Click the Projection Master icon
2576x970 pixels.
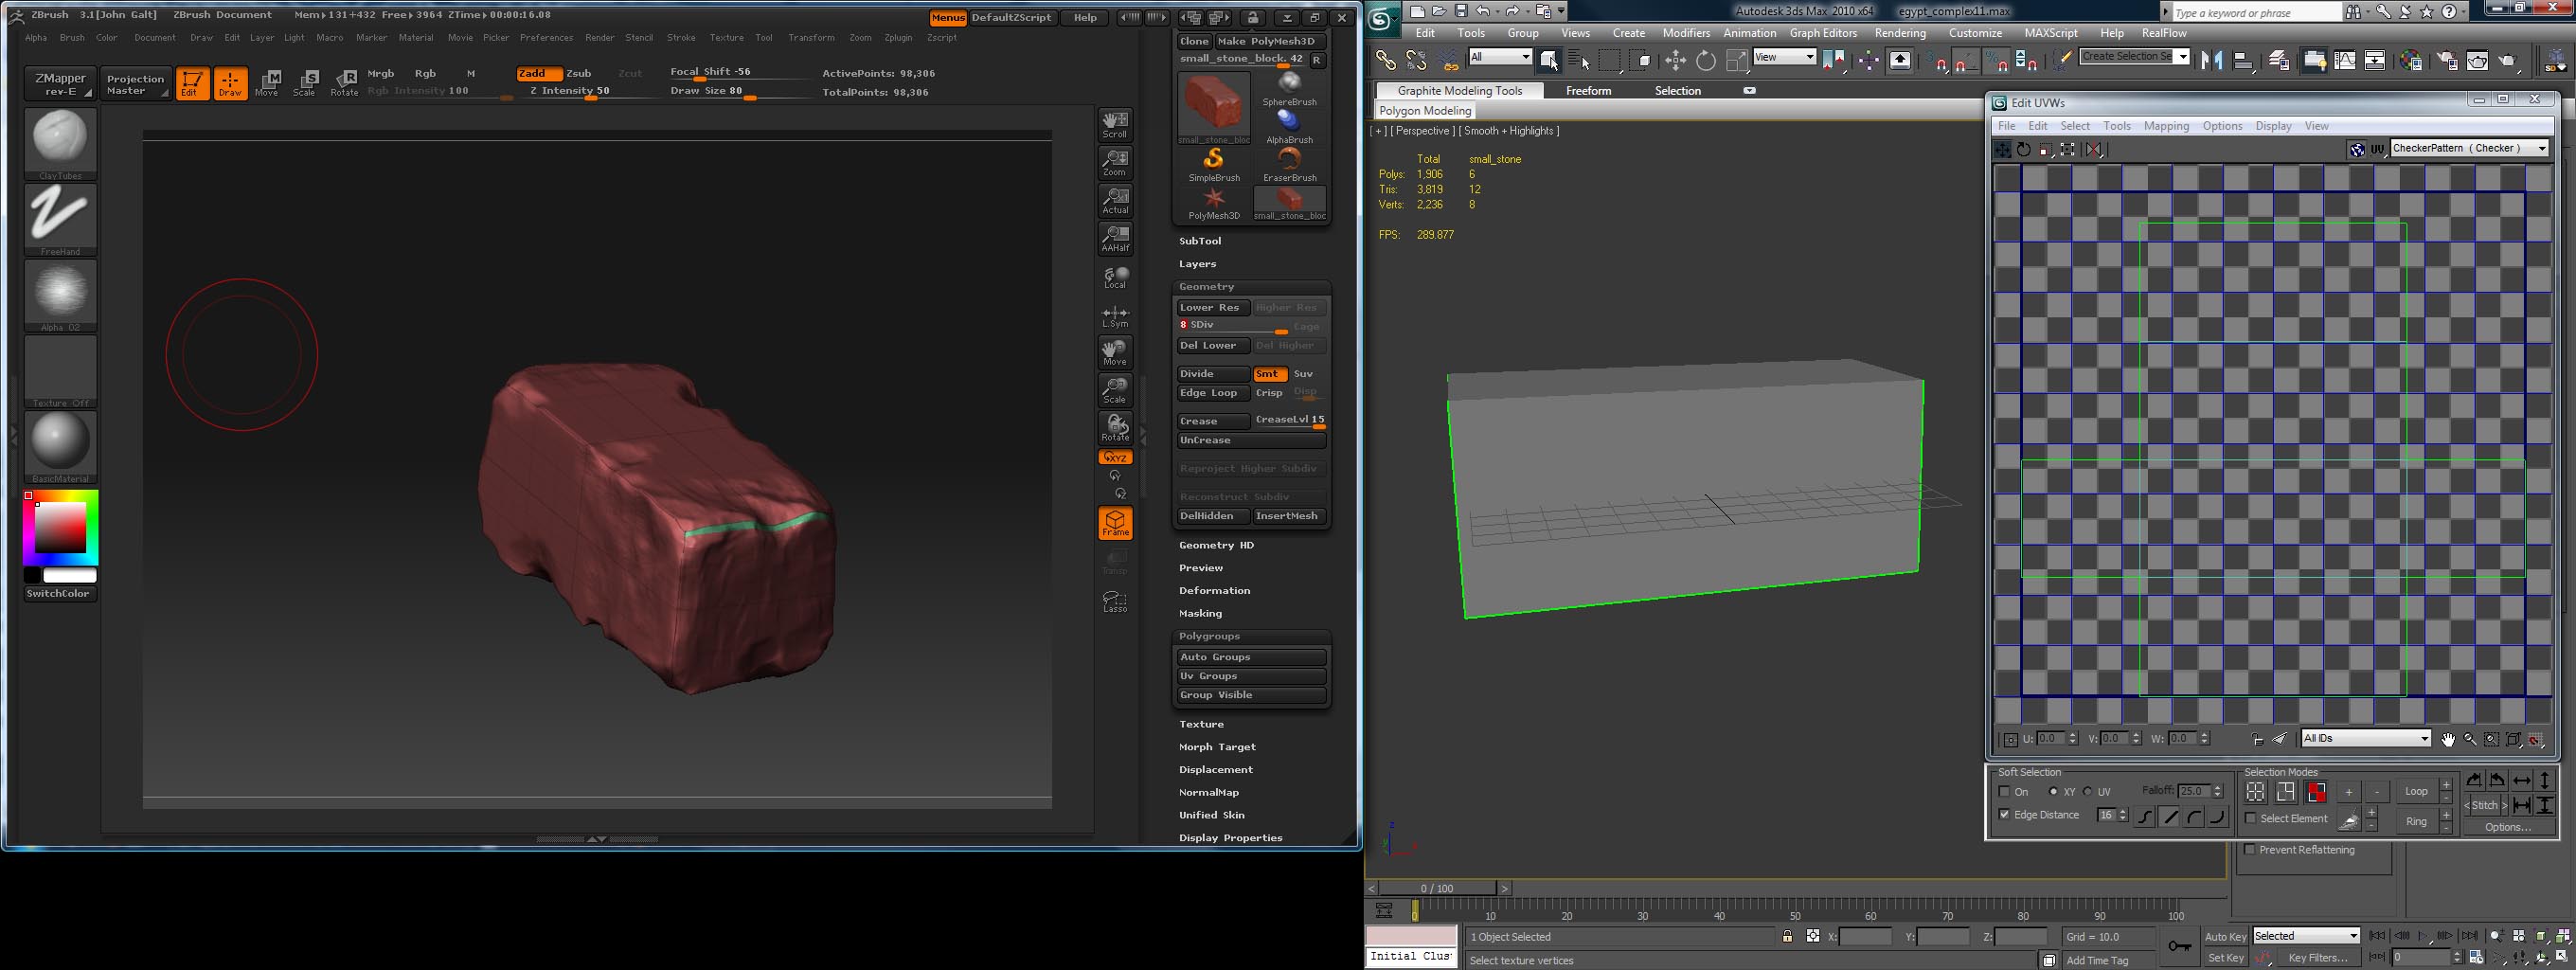(135, 84)
